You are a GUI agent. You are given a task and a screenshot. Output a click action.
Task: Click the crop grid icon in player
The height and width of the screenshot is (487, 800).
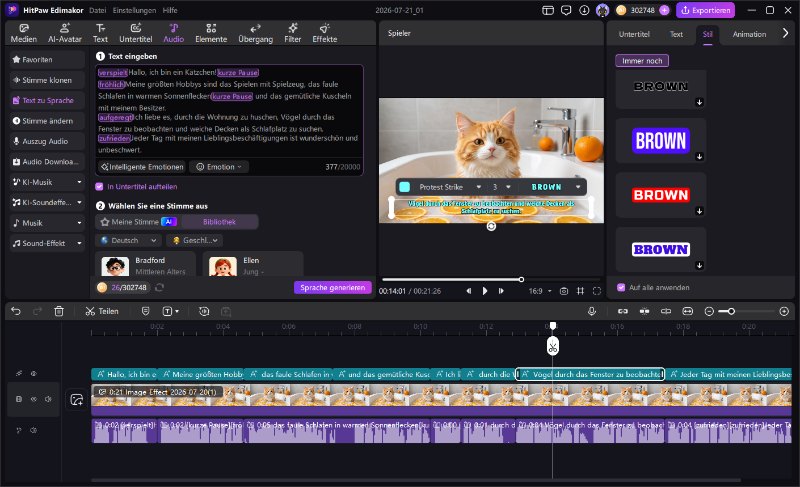580,291
